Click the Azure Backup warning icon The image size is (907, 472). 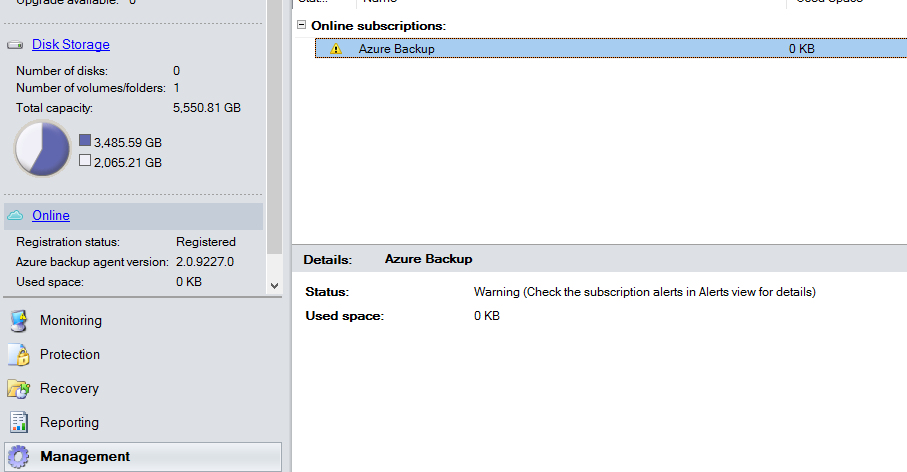pyautogui.click(x=335, y=49)
